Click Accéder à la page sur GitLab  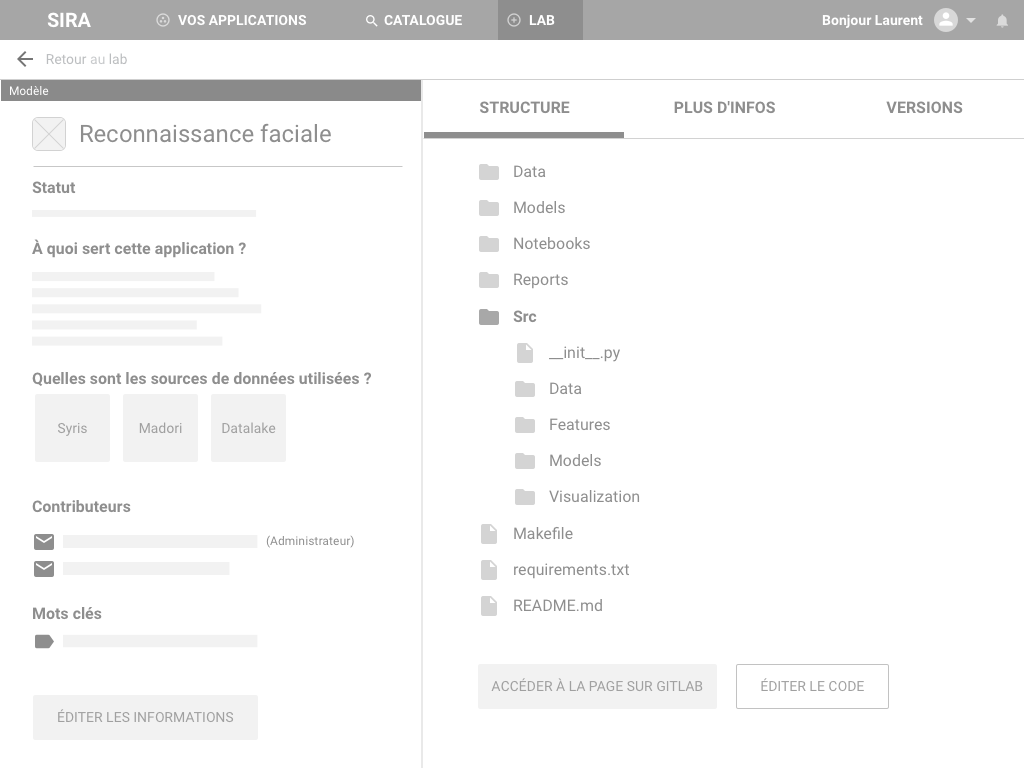pyautogui.click(x=597, y=686)
